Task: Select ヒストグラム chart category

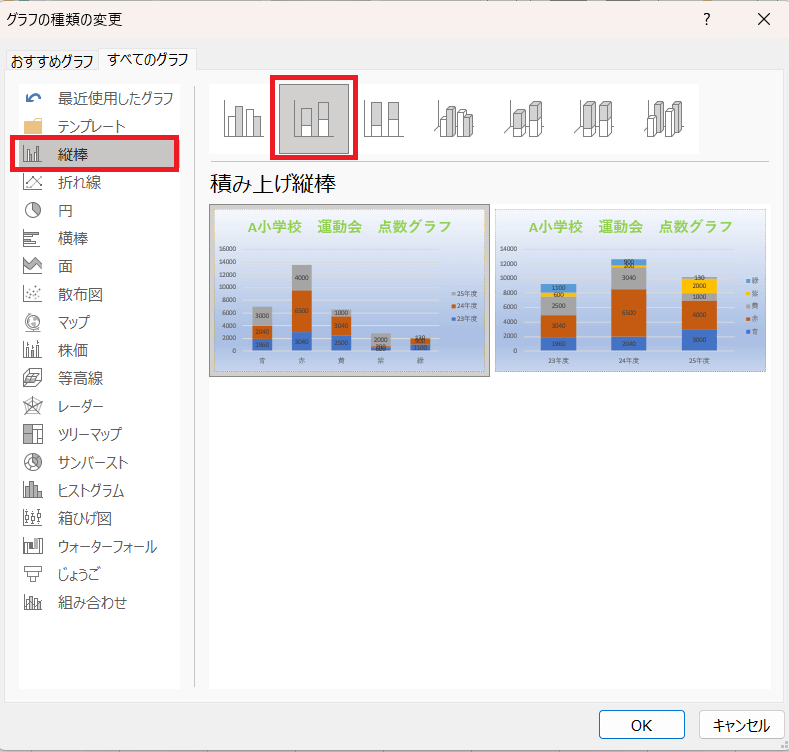Action: (x=99, y=490)
